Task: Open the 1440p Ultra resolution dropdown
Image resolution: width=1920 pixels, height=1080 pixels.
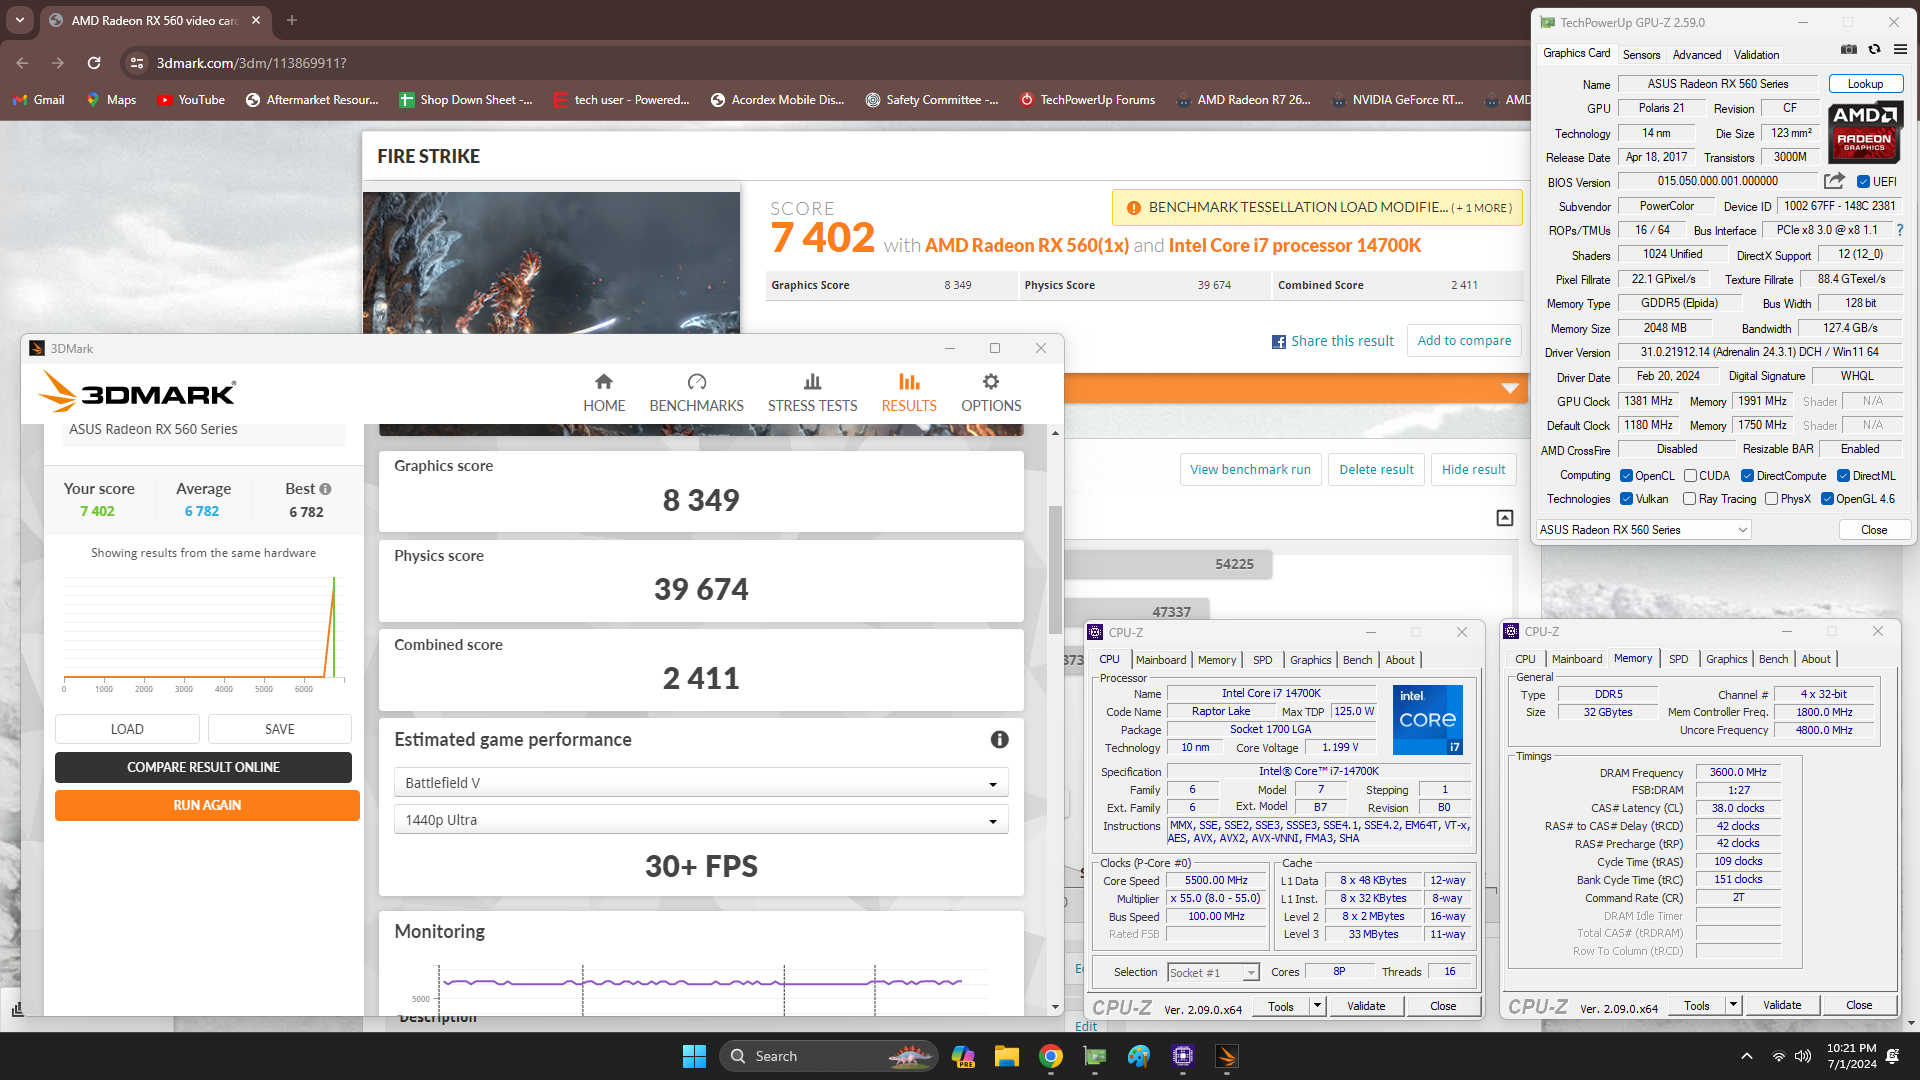Action: pos(701,820)
